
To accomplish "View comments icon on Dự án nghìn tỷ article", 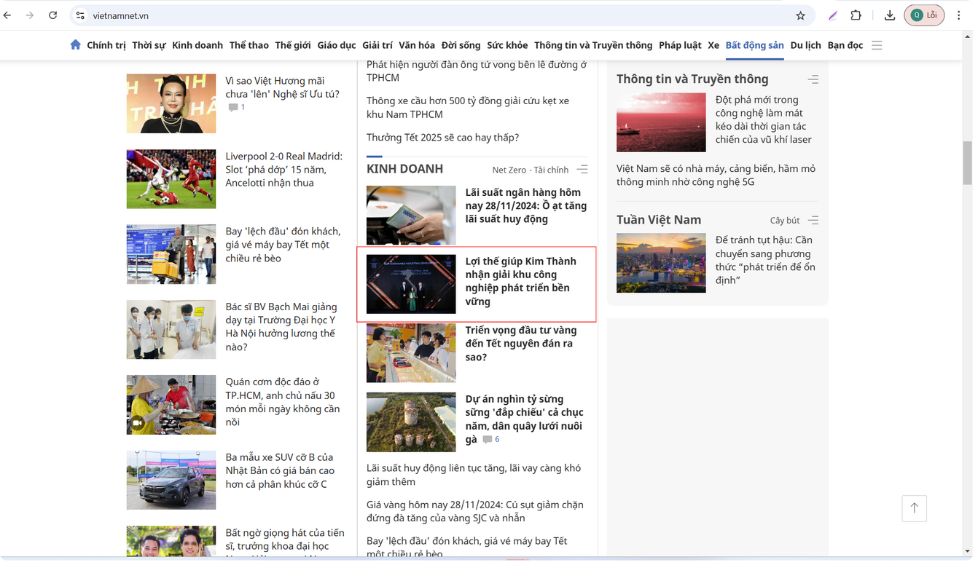I will [488, 440].
